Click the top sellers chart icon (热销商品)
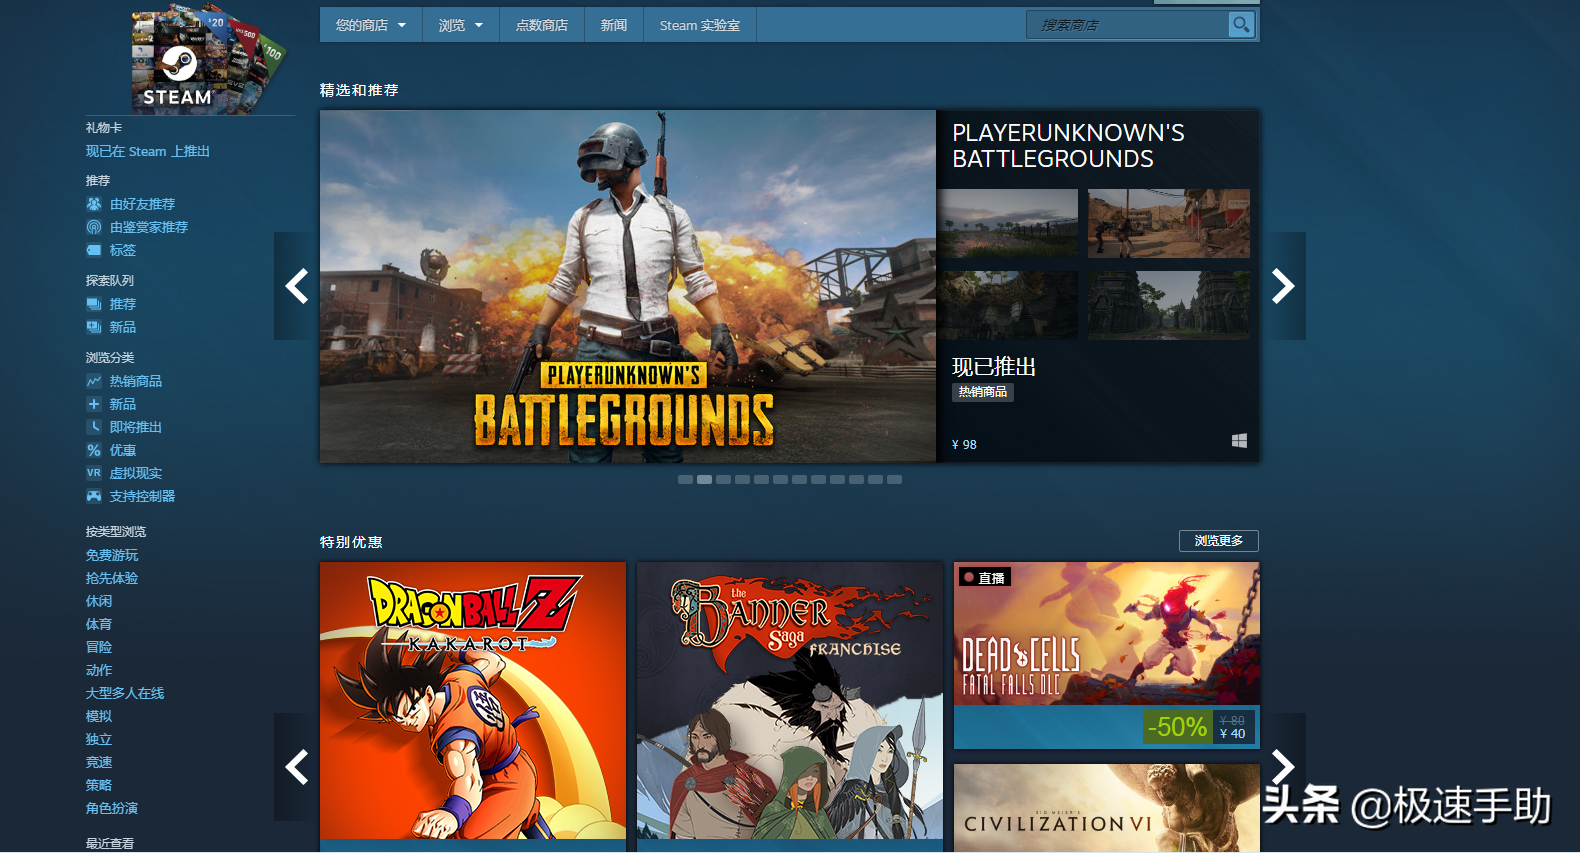Screen dimensions: 1580x853 tap(94, 381)
